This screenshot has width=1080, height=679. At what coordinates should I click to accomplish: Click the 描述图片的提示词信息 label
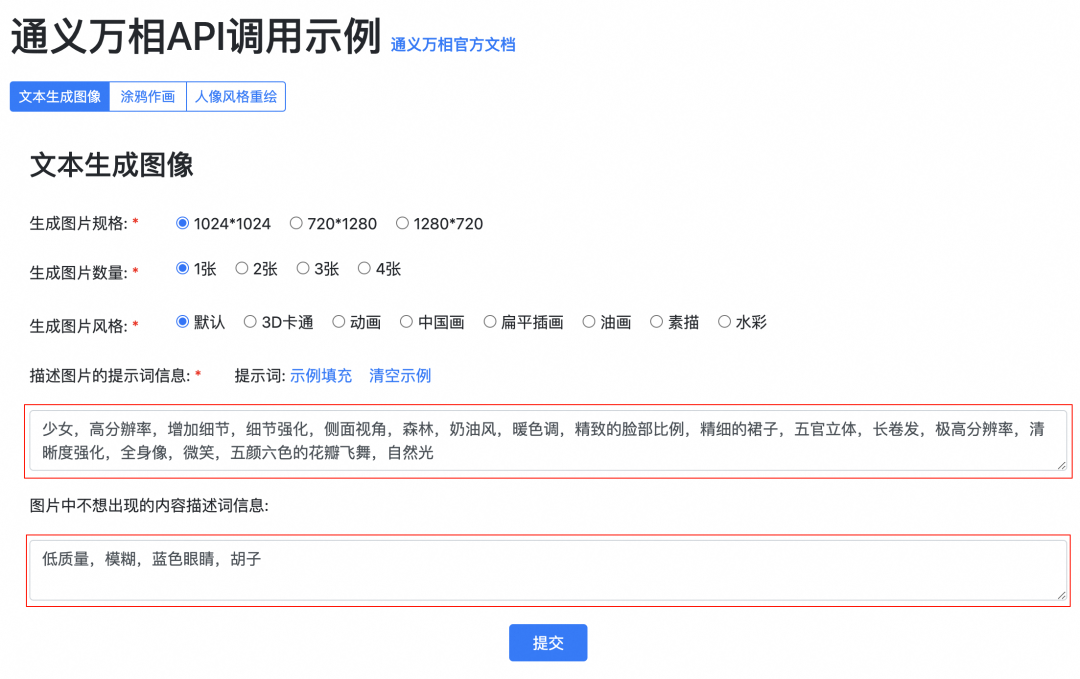[110, 376]
